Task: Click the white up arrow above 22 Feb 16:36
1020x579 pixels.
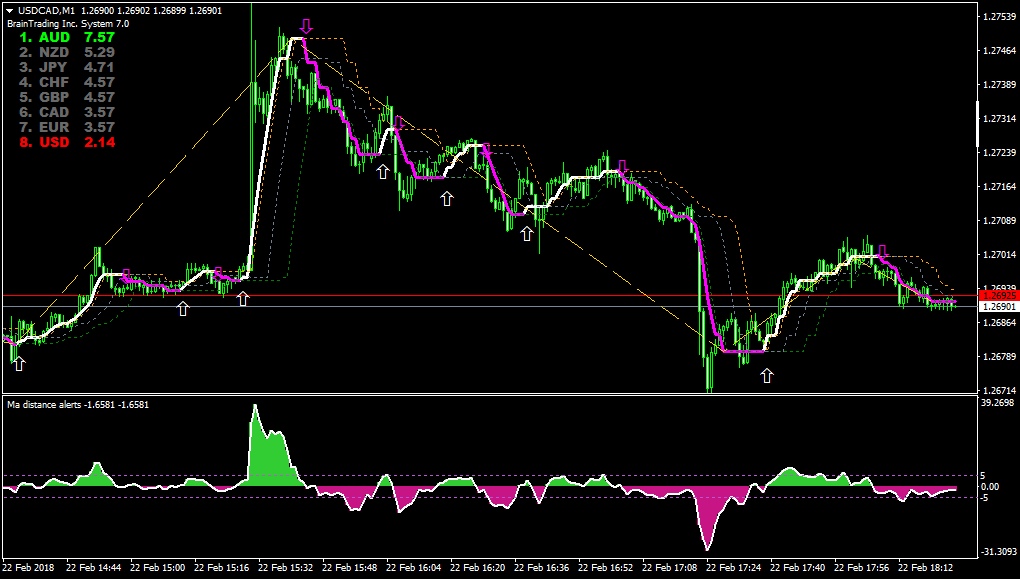Action: pyautogui.click(x=527, y=233)
